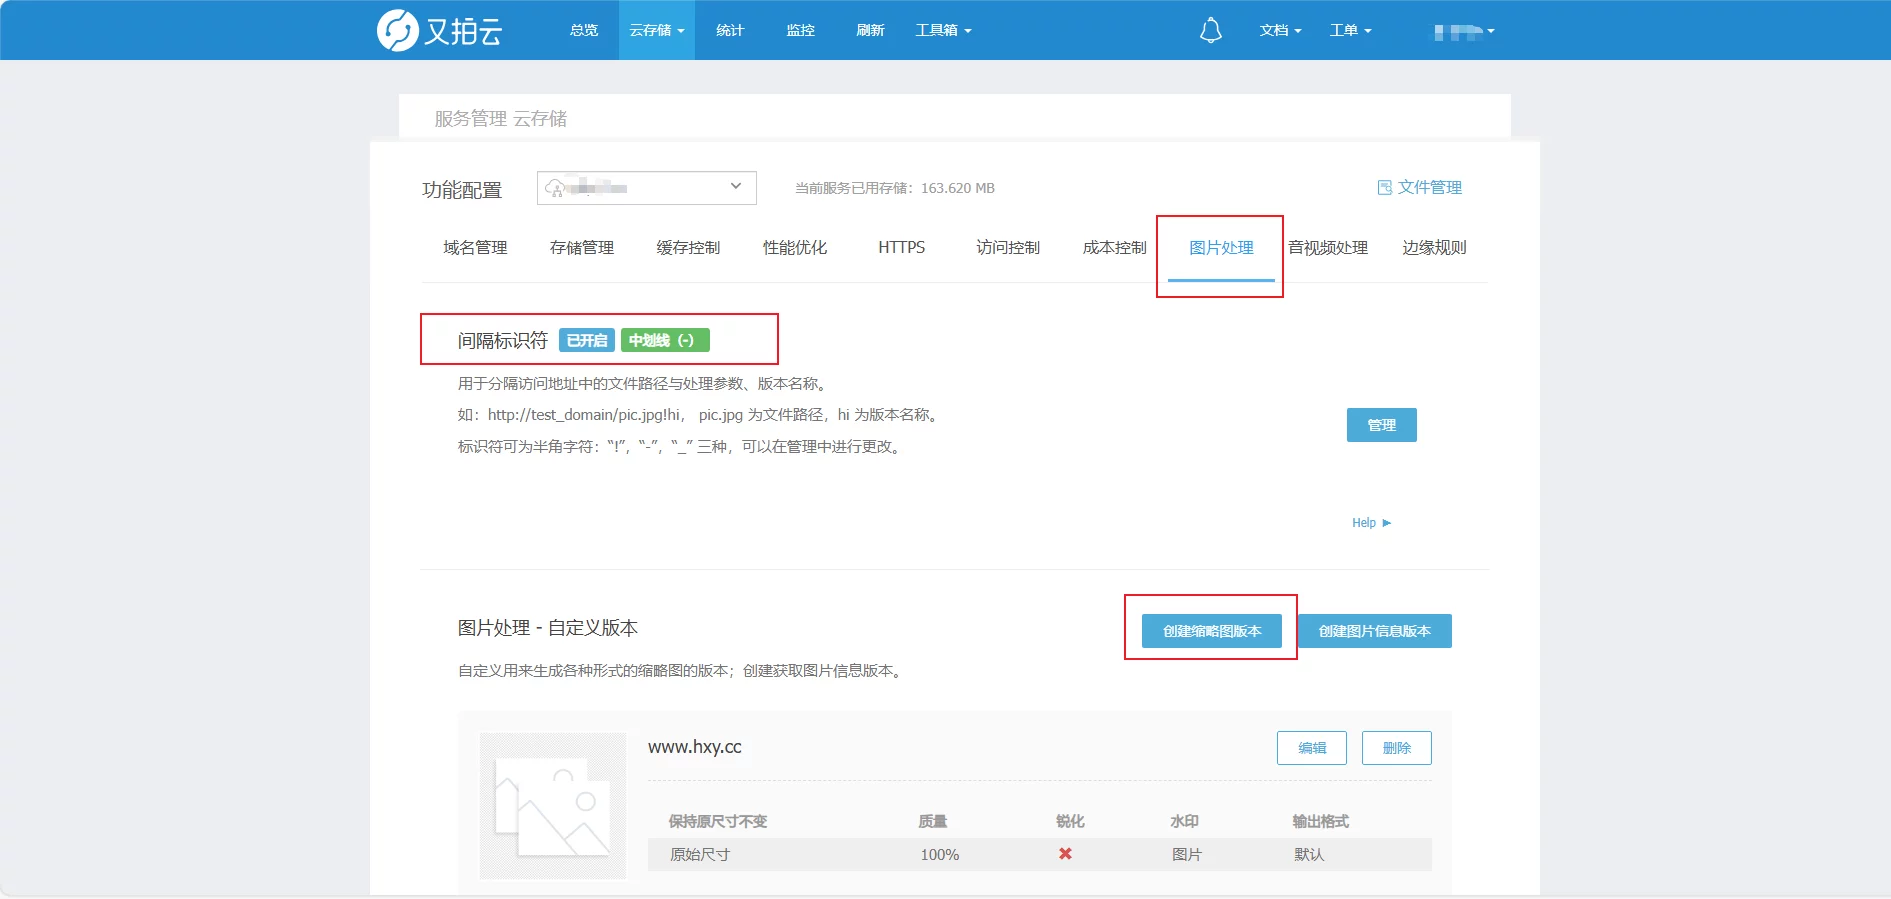Click 创建缩略图版本 button
This screenshot has height=899, width=1891.
(1211, 631)
